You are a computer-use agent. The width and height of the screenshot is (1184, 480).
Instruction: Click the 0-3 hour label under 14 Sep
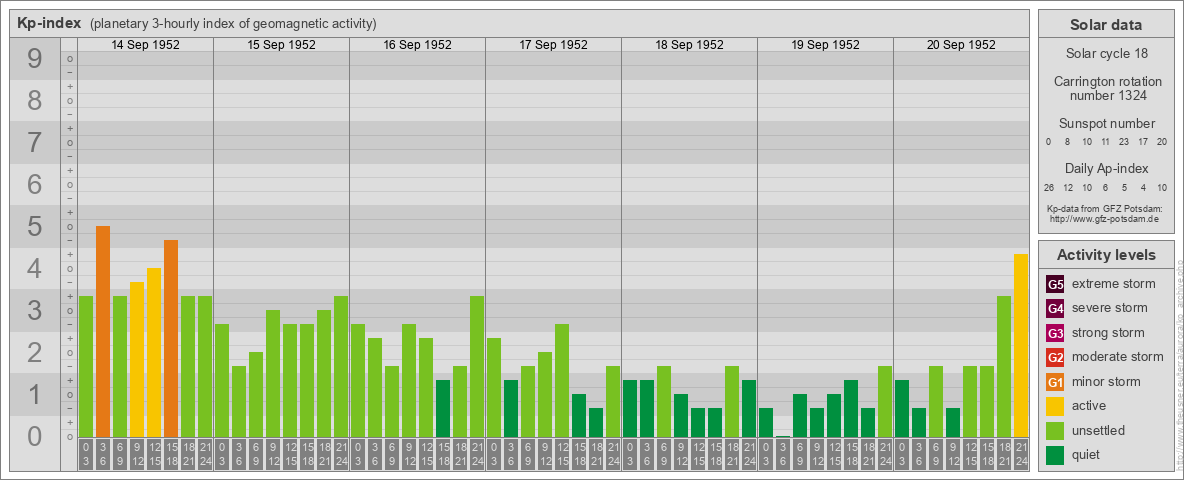[86, 454]
